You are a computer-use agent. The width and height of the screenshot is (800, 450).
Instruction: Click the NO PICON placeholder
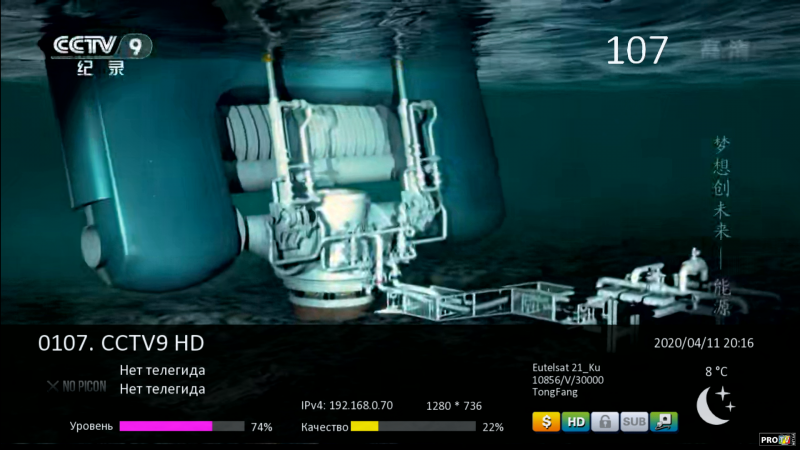pos(75,384)
